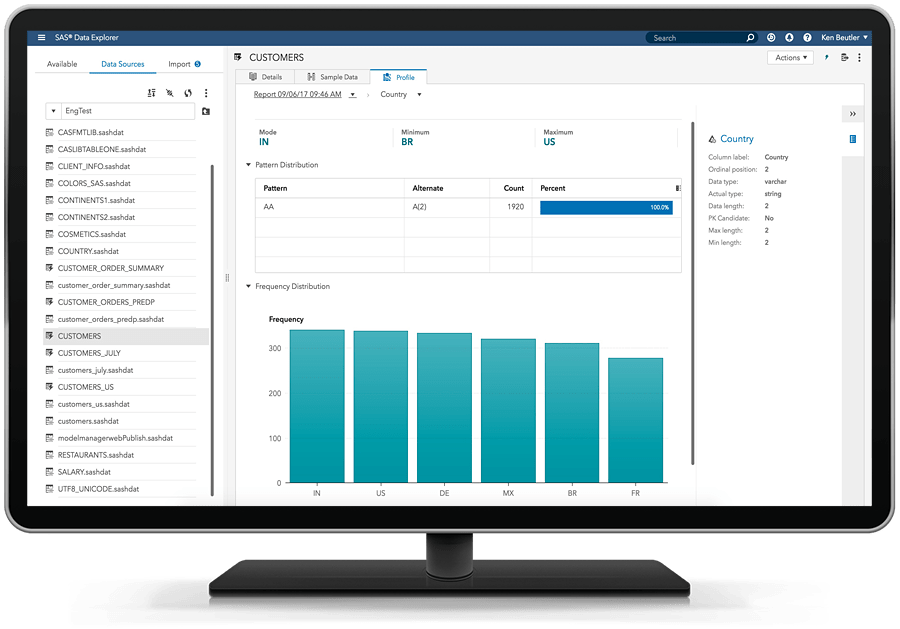
Task: Switch to the Available tab
Action: tap(62, 64)
